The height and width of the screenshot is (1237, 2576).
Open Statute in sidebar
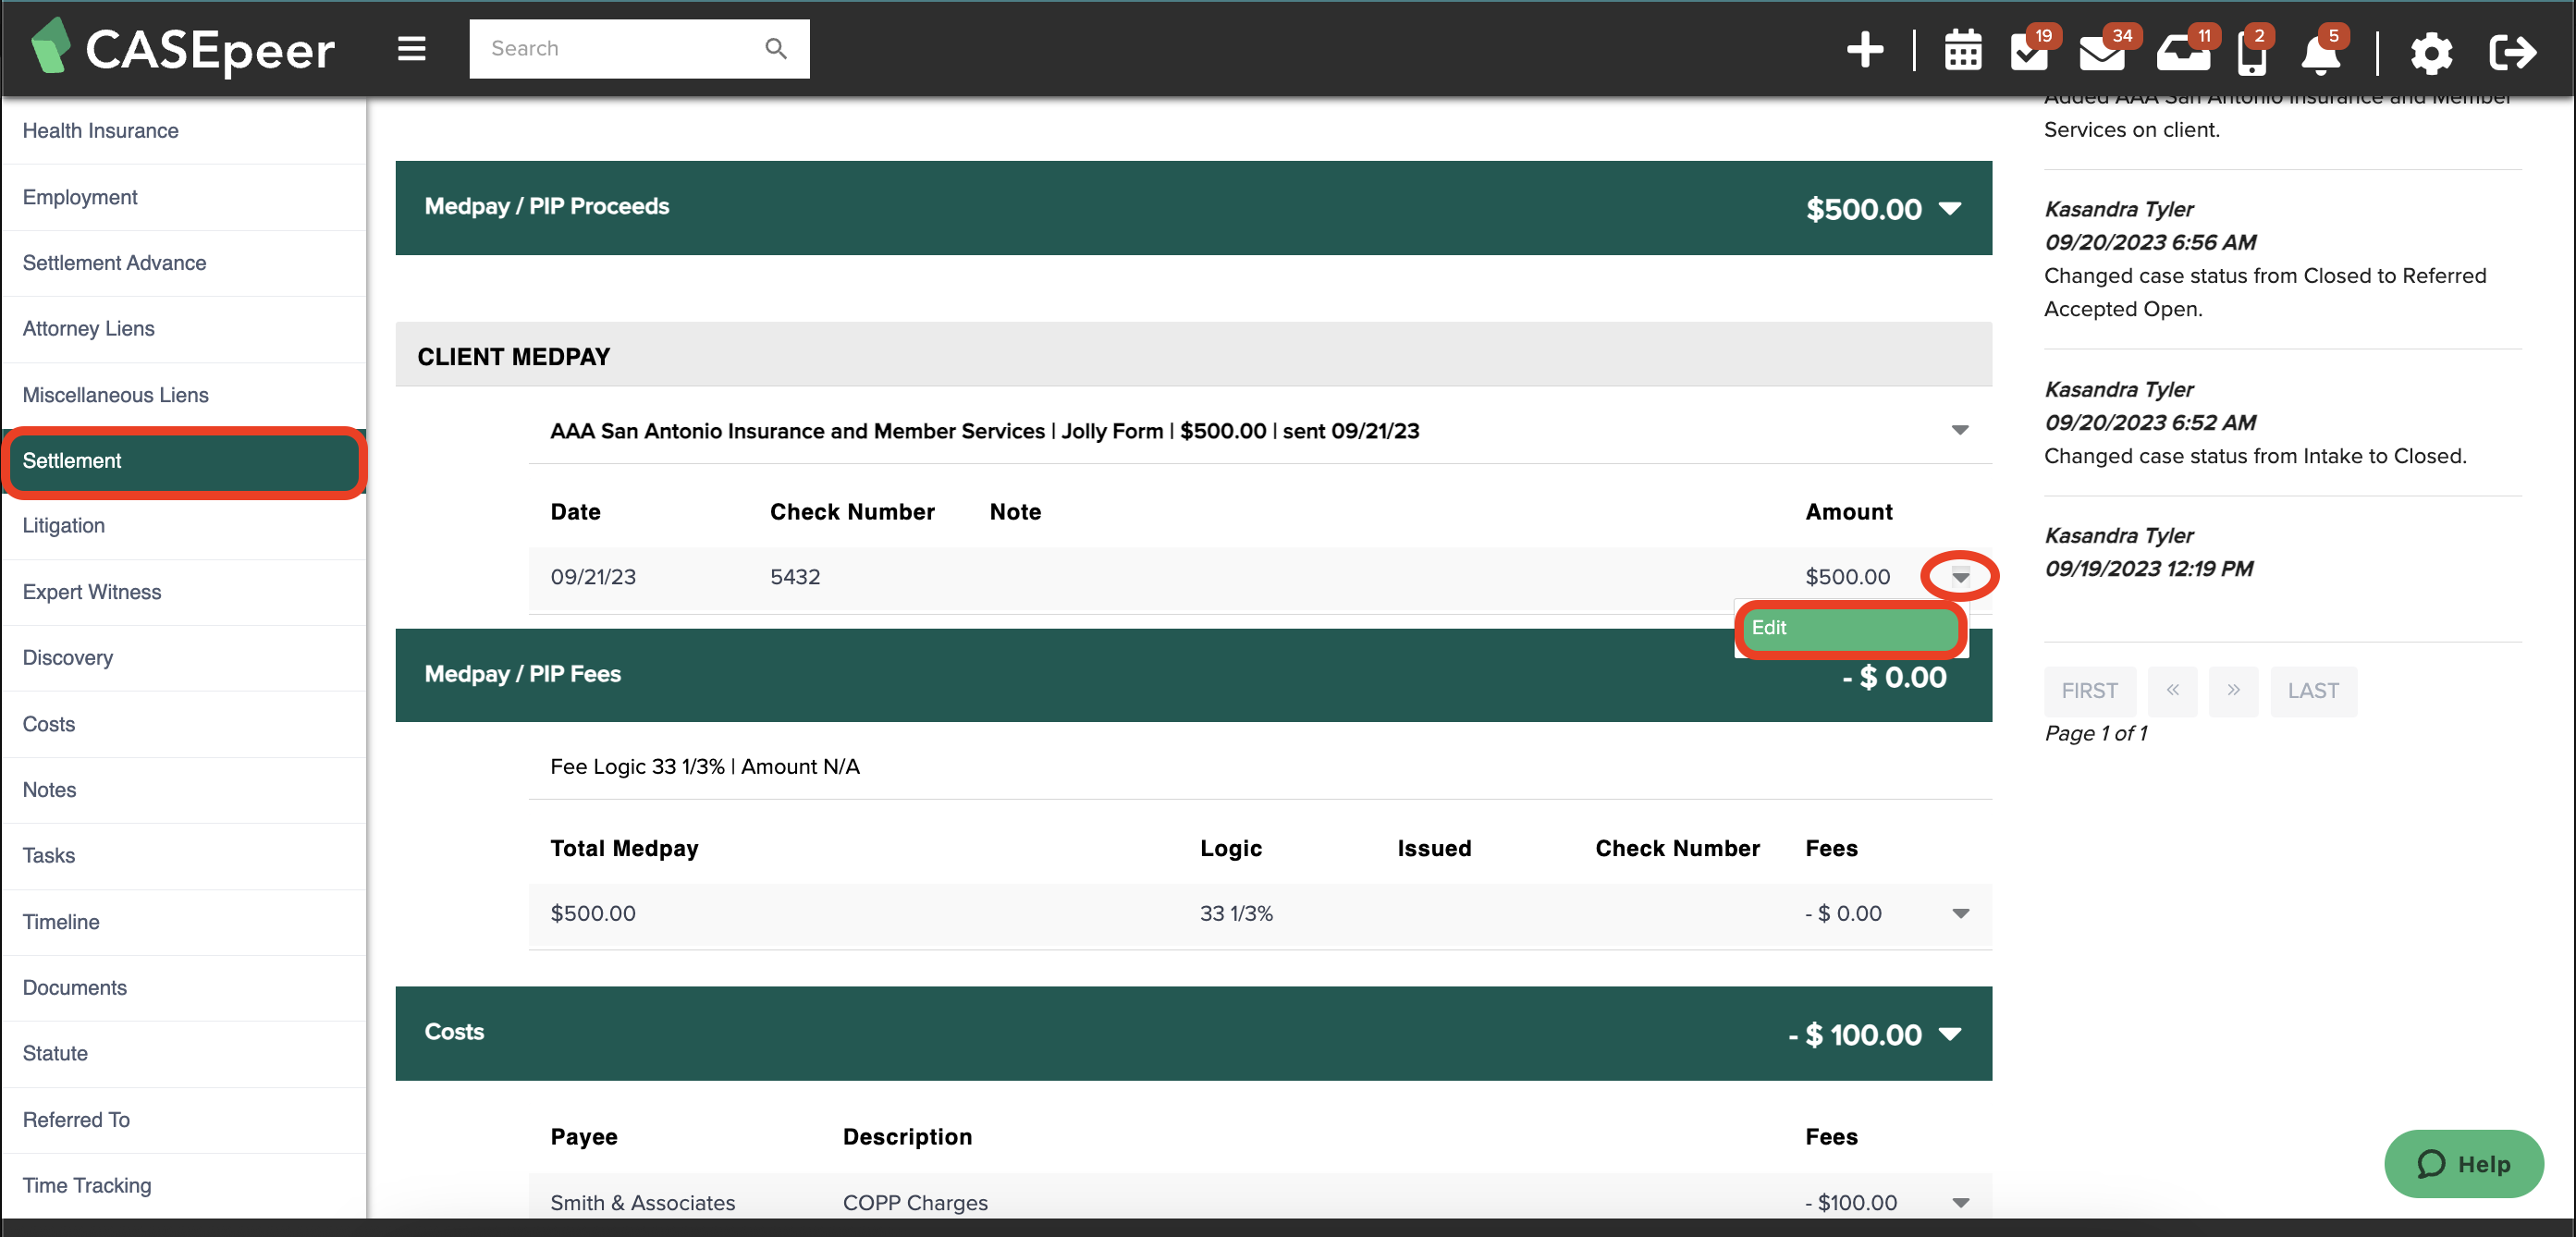tap(184, 1053)
